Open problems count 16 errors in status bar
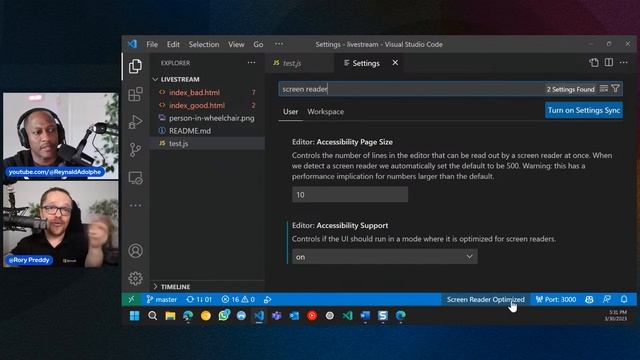Screen dimensions: 640x360 click(x=238, y=299)
